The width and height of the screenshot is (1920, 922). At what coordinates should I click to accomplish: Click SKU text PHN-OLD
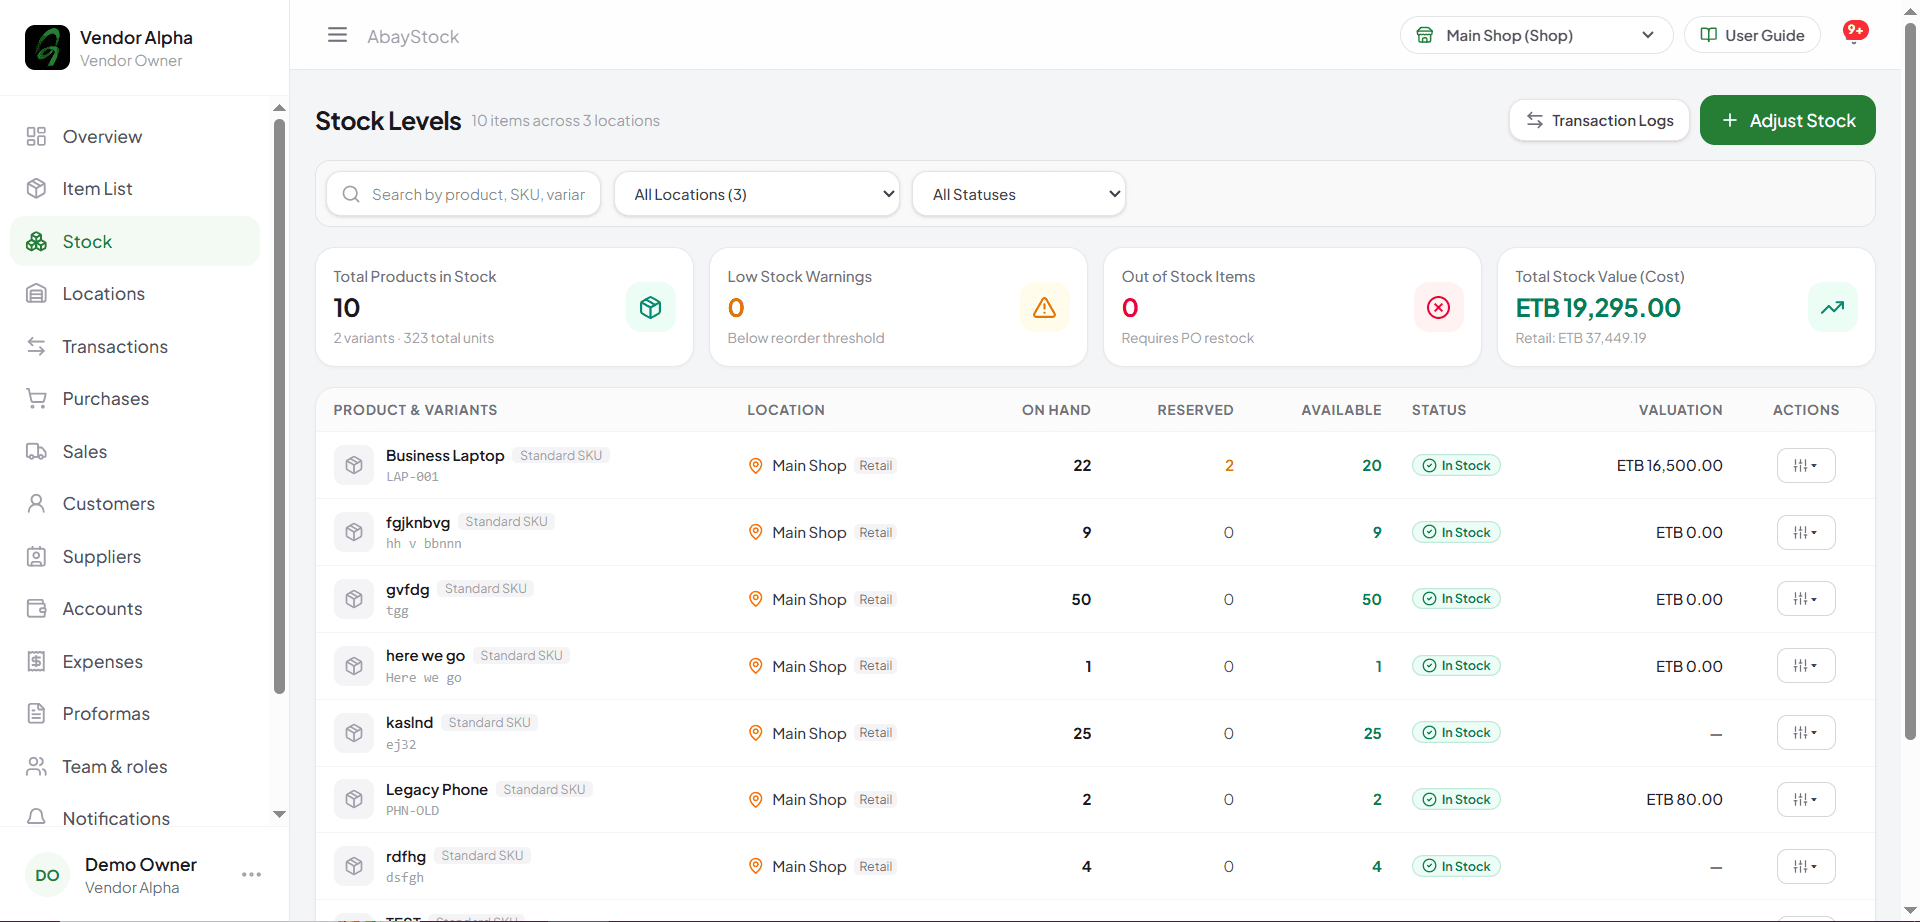coord(412,811)
